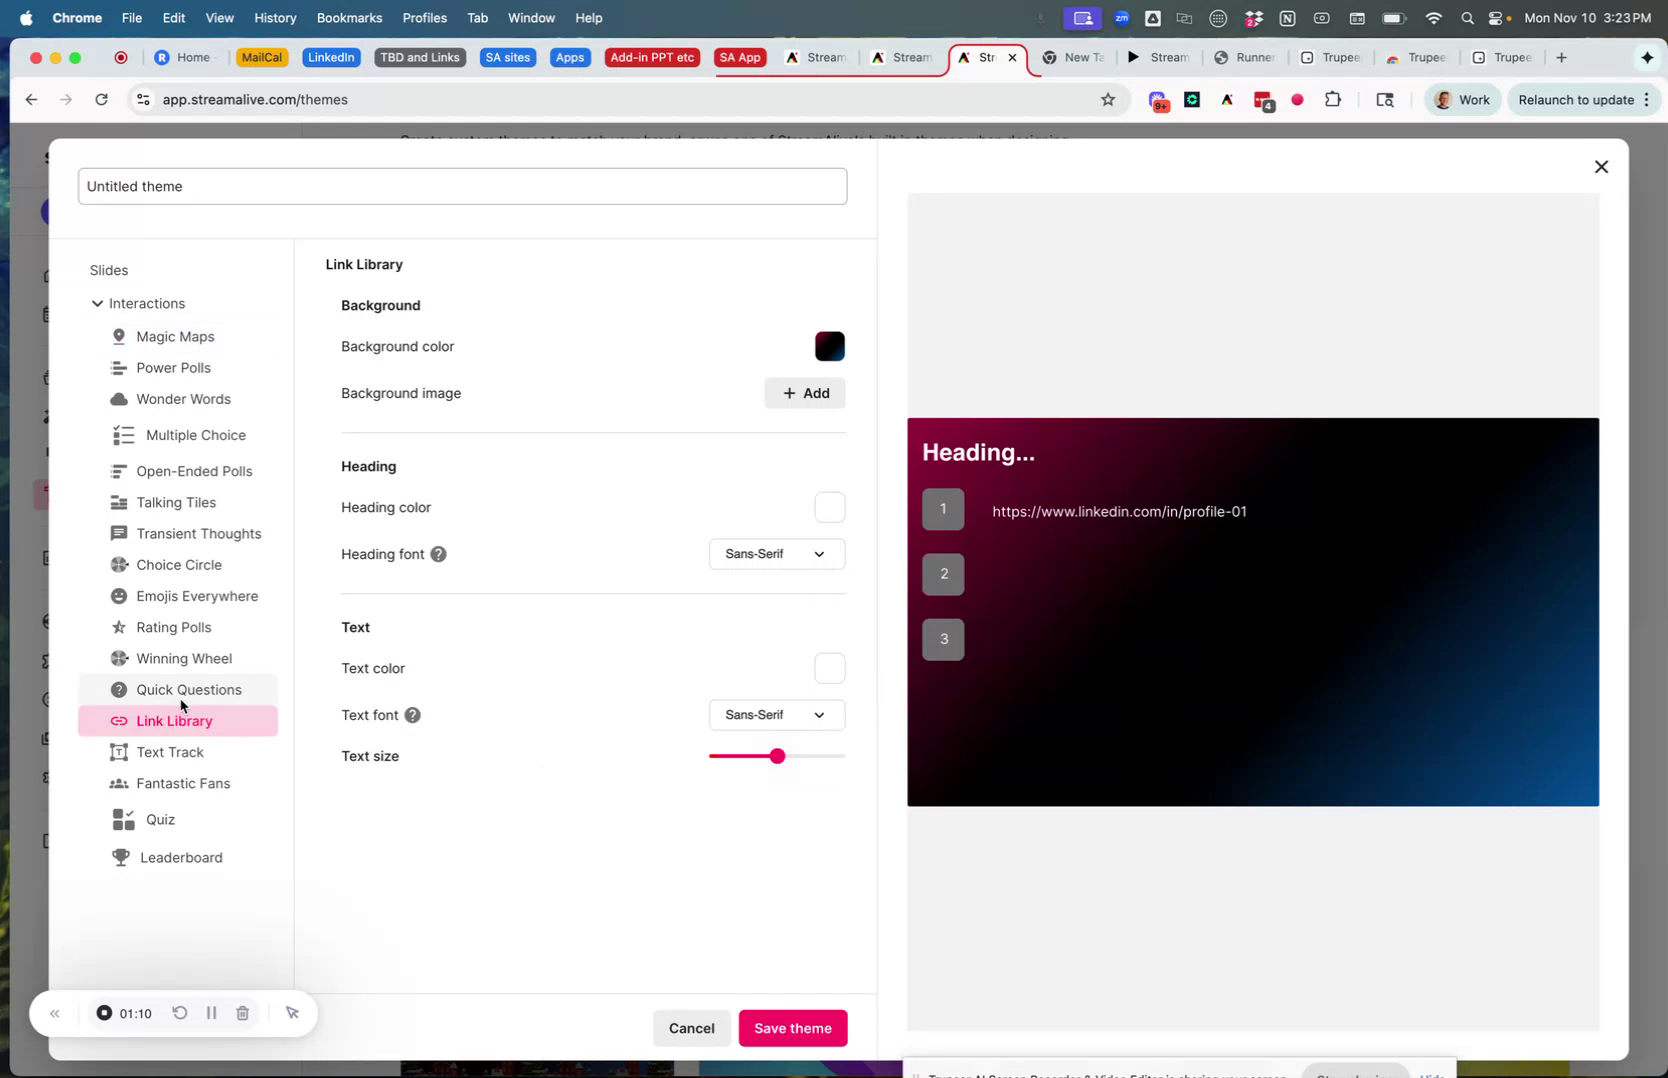Open the Heading font dropdown

[776, 553]
